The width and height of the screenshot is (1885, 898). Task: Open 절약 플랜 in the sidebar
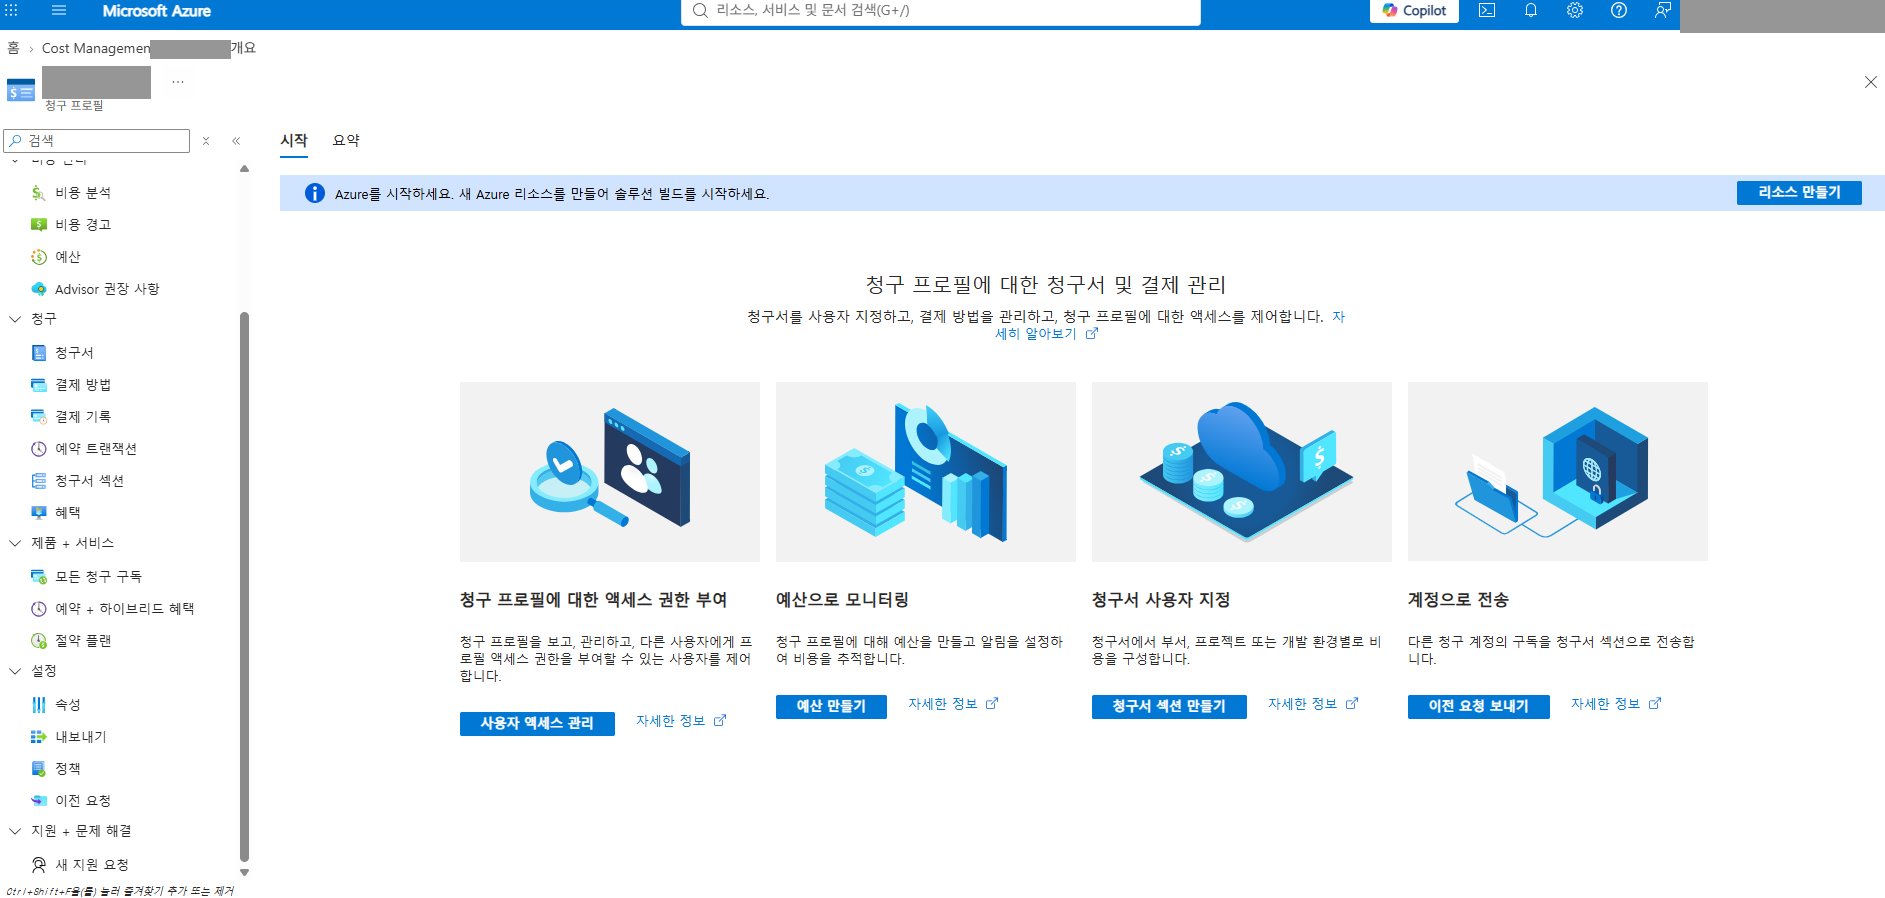pyautogui.click(x=82, y=641)
